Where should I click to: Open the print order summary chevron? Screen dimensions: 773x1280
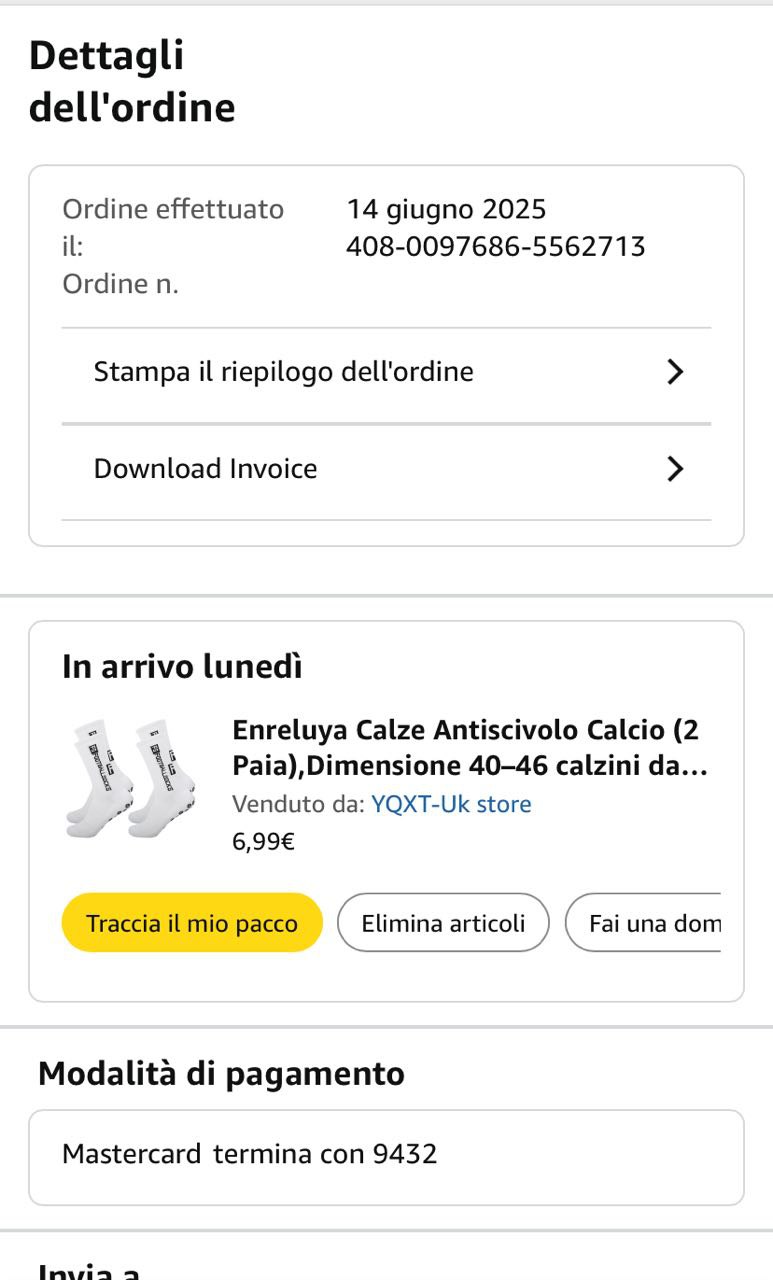click(x=675, y=372)
